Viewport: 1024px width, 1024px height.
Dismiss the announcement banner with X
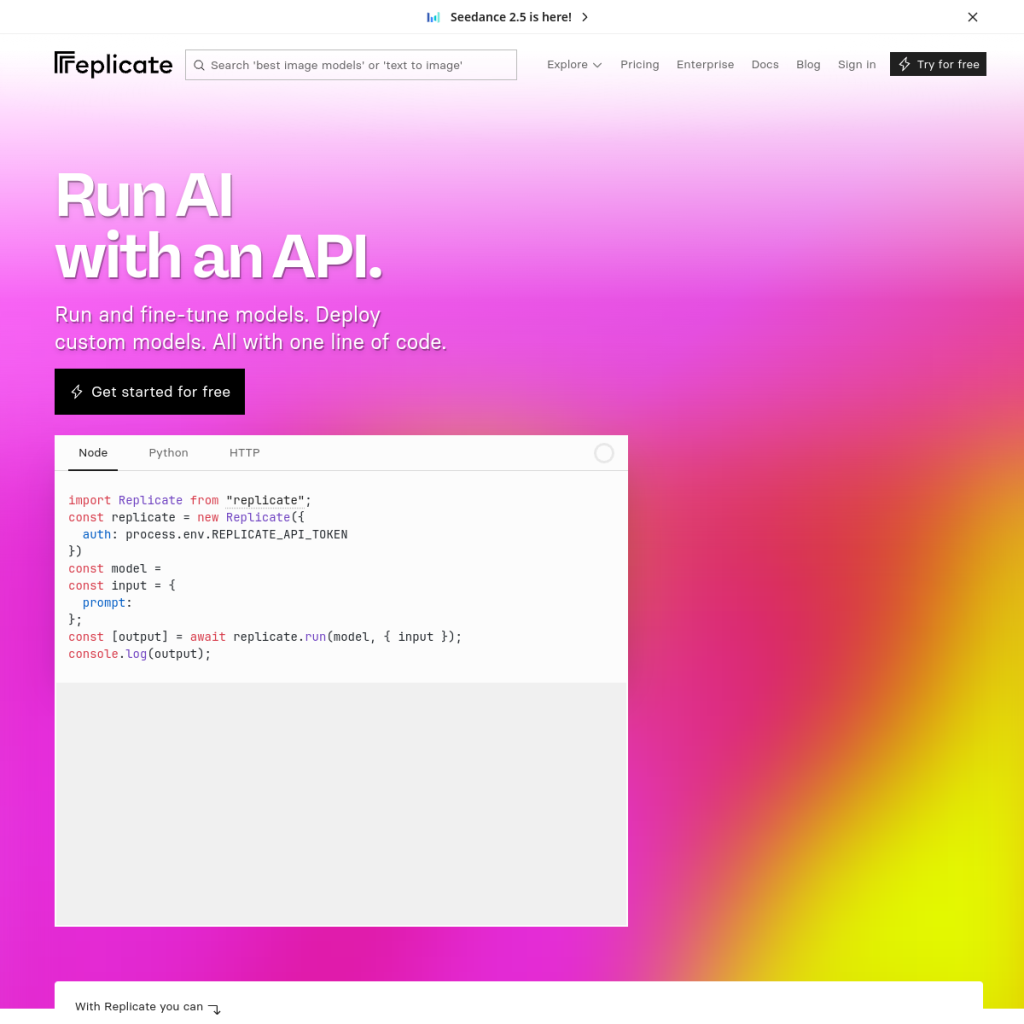click(x=972, y=17)
